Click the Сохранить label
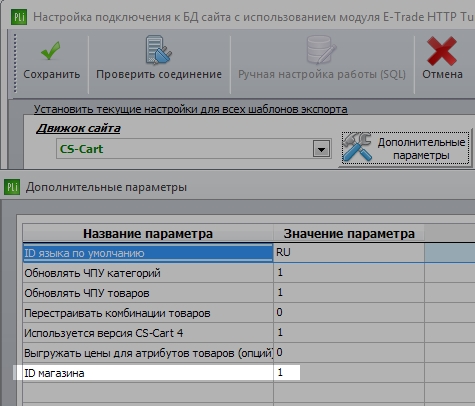 52,74
